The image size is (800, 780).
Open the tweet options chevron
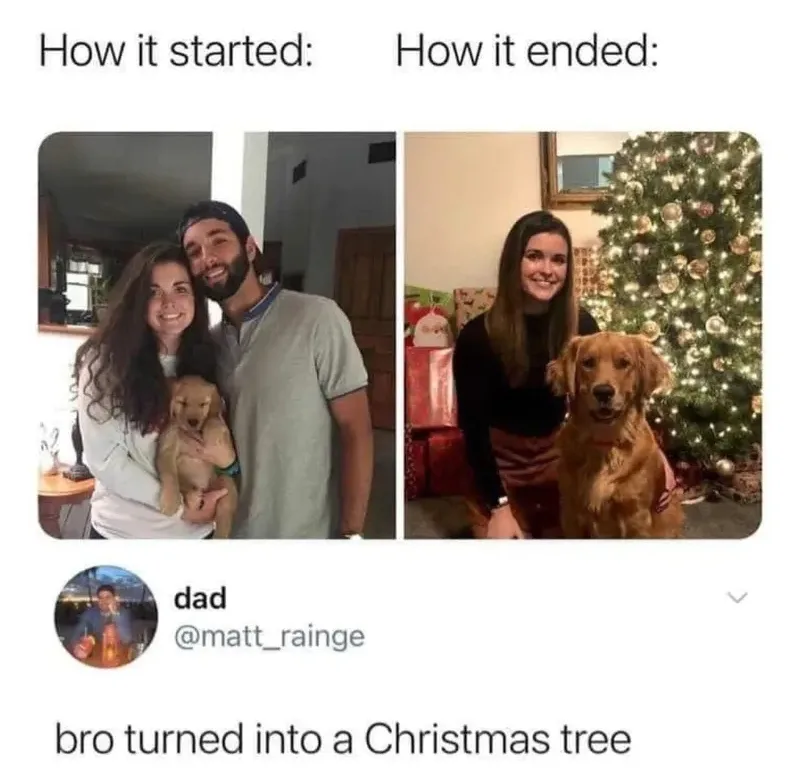click(x=737, y=596)
